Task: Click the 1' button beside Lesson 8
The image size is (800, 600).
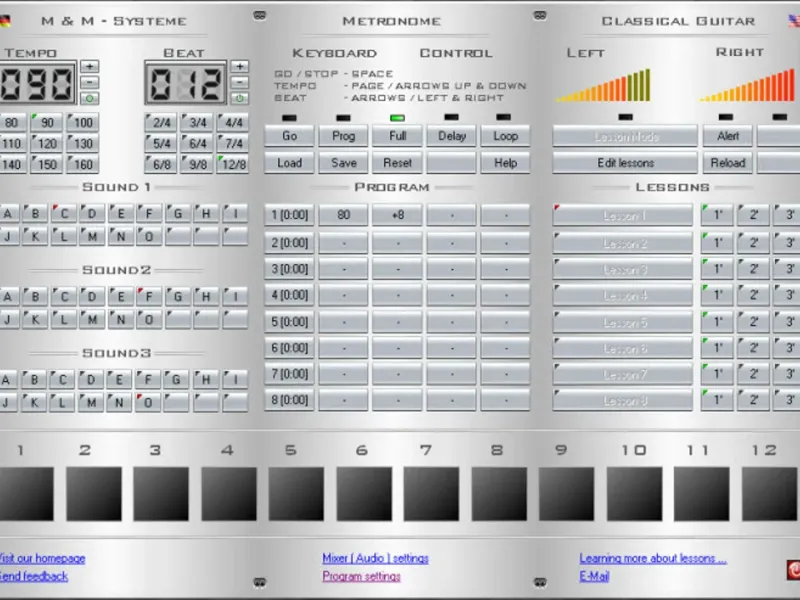Action: pyautogui.click(x=717, y=400)
